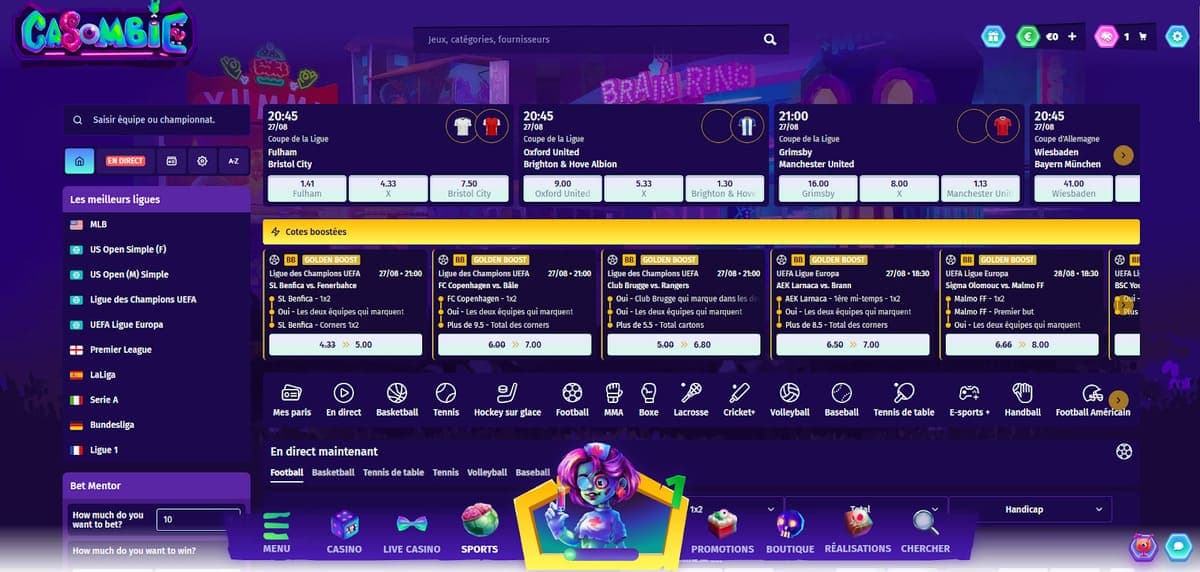The image size is (1200, 572).
Task: Open the shopping cart icon
Action: tap(1143, 37)
